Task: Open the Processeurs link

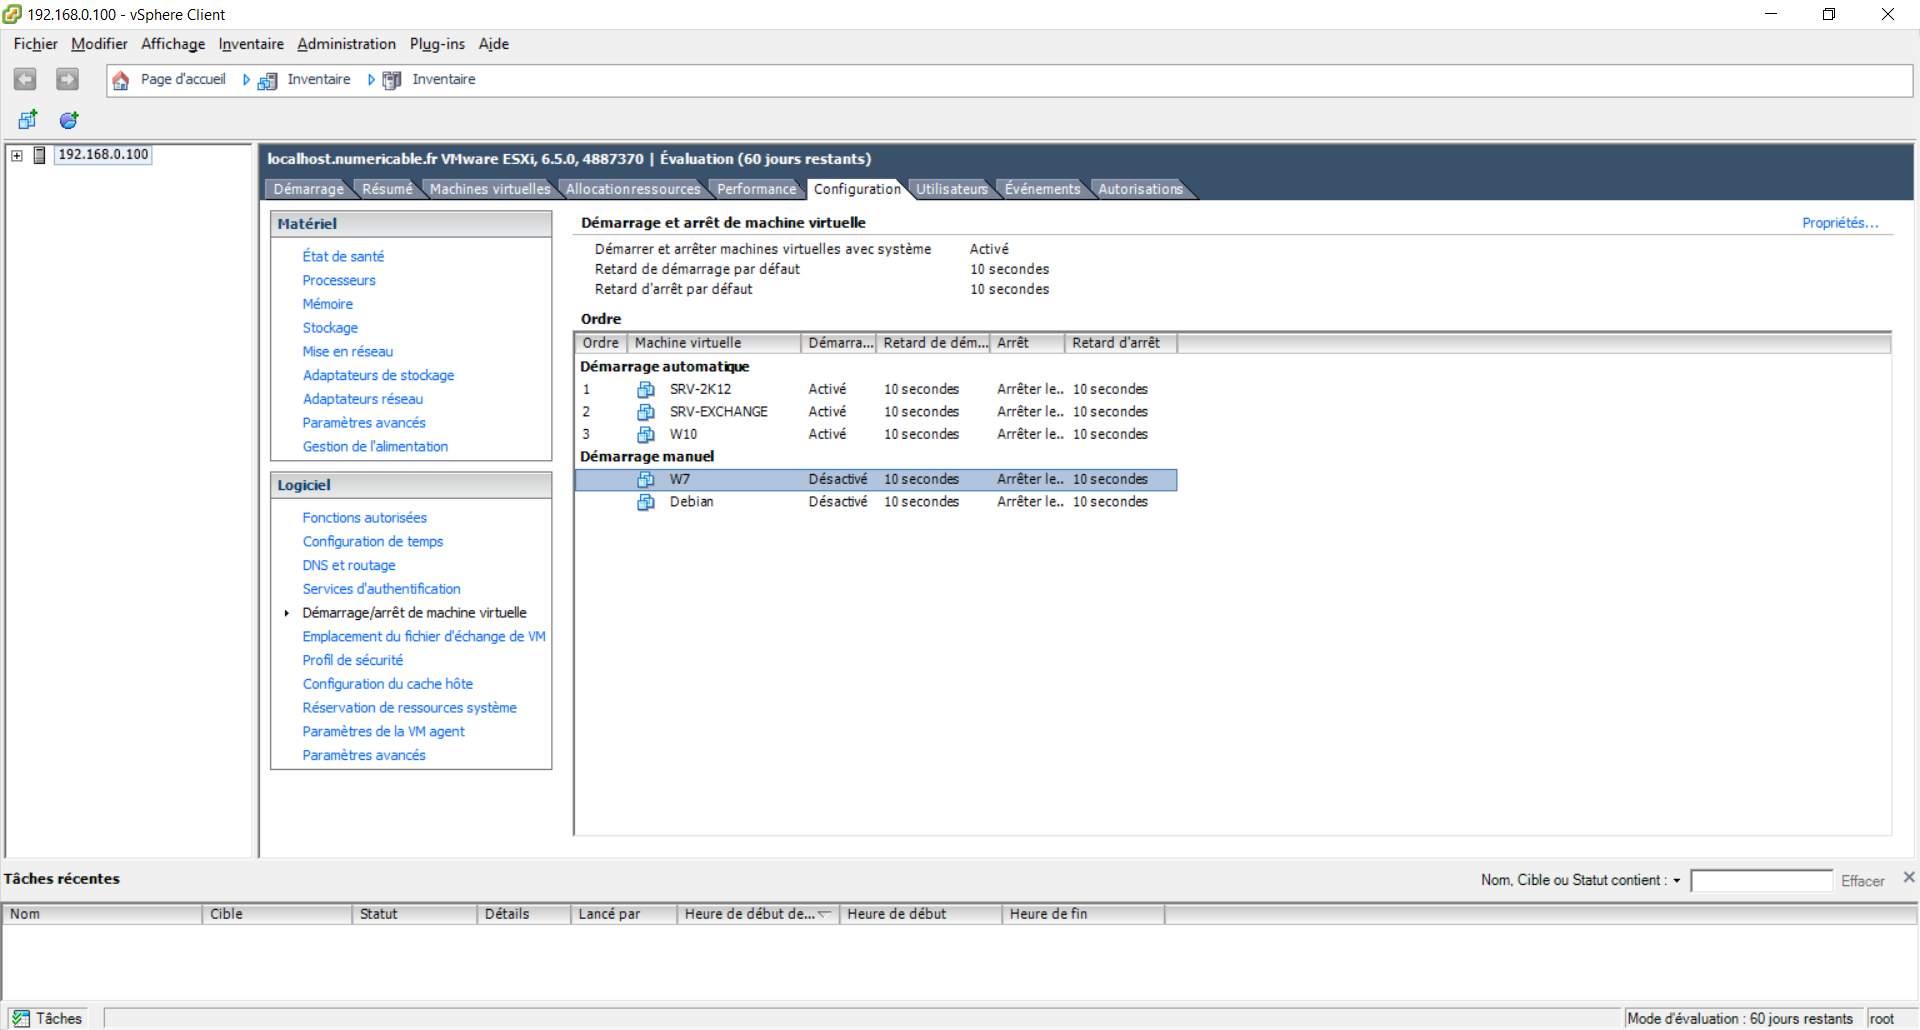Action: pyautogui.click(x=339, y=281)
